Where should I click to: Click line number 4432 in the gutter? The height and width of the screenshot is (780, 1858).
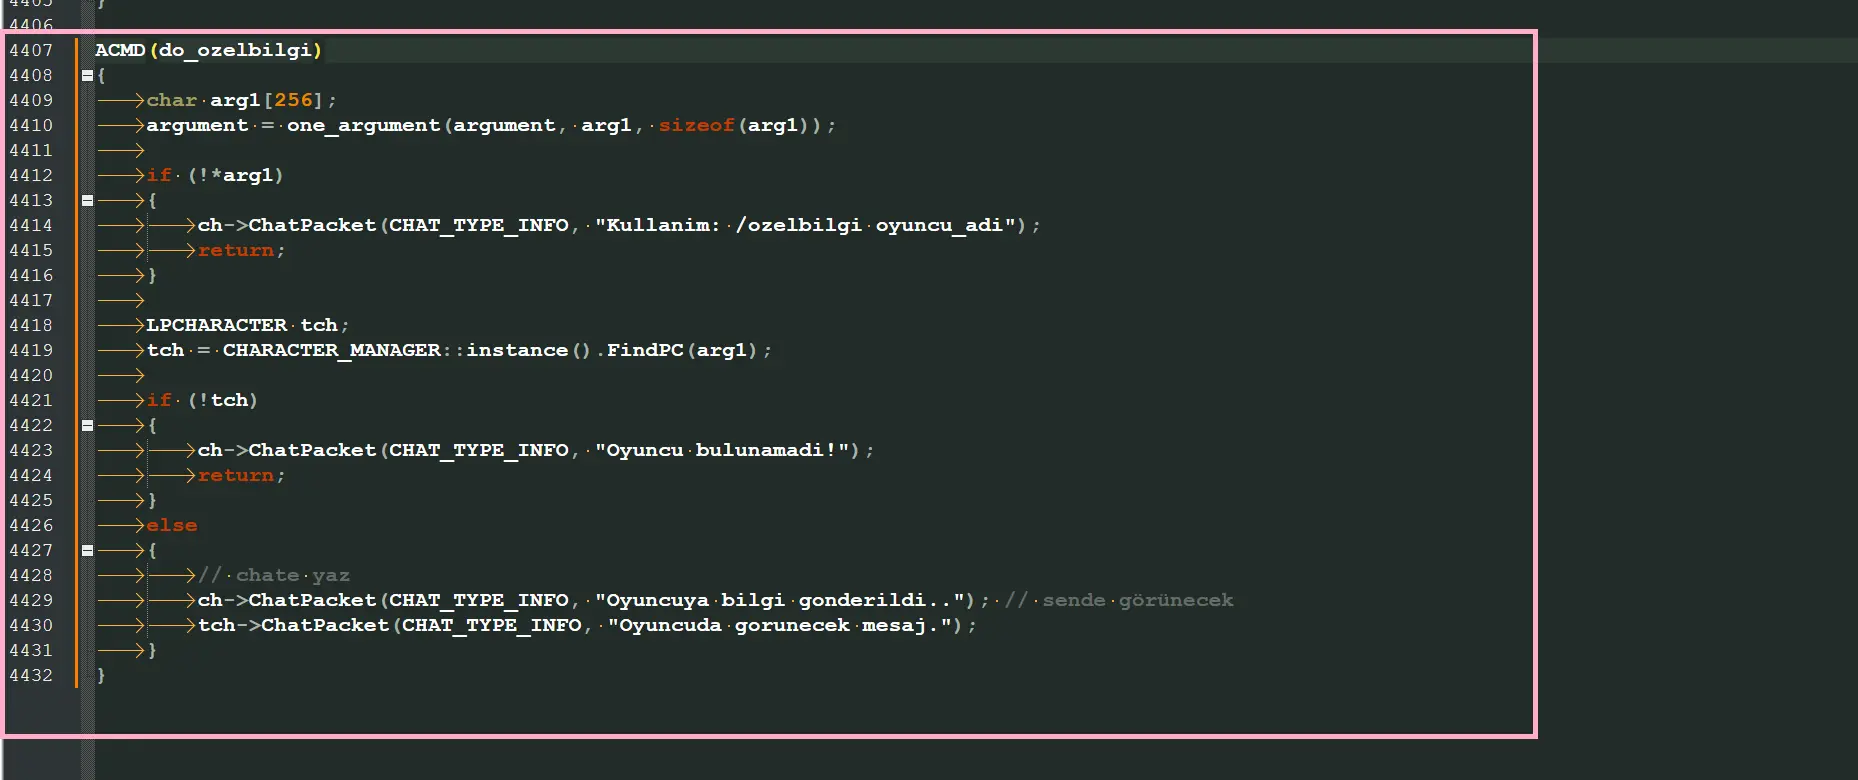31,675
